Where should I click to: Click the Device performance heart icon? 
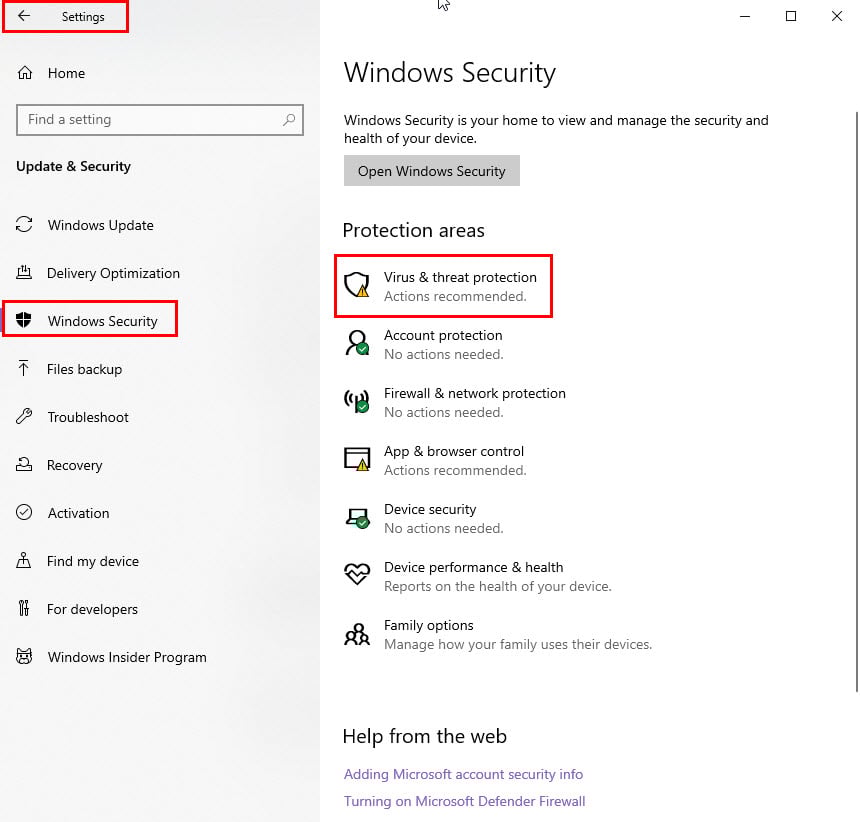point(357,574)
